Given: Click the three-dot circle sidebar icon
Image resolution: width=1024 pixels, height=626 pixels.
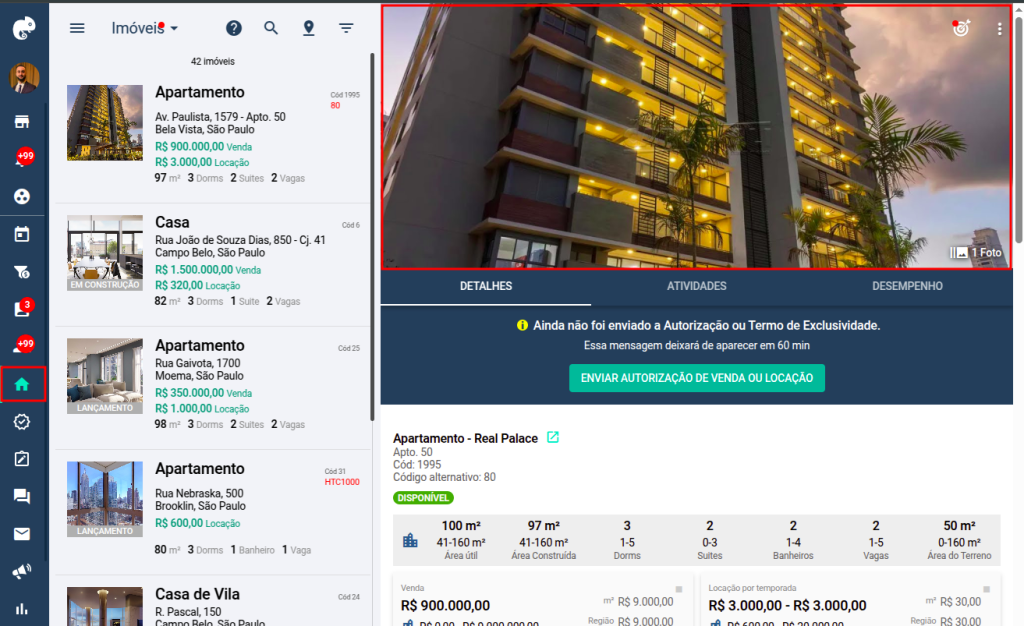Looking at the screenshot, I should click(x=22, y=196).
